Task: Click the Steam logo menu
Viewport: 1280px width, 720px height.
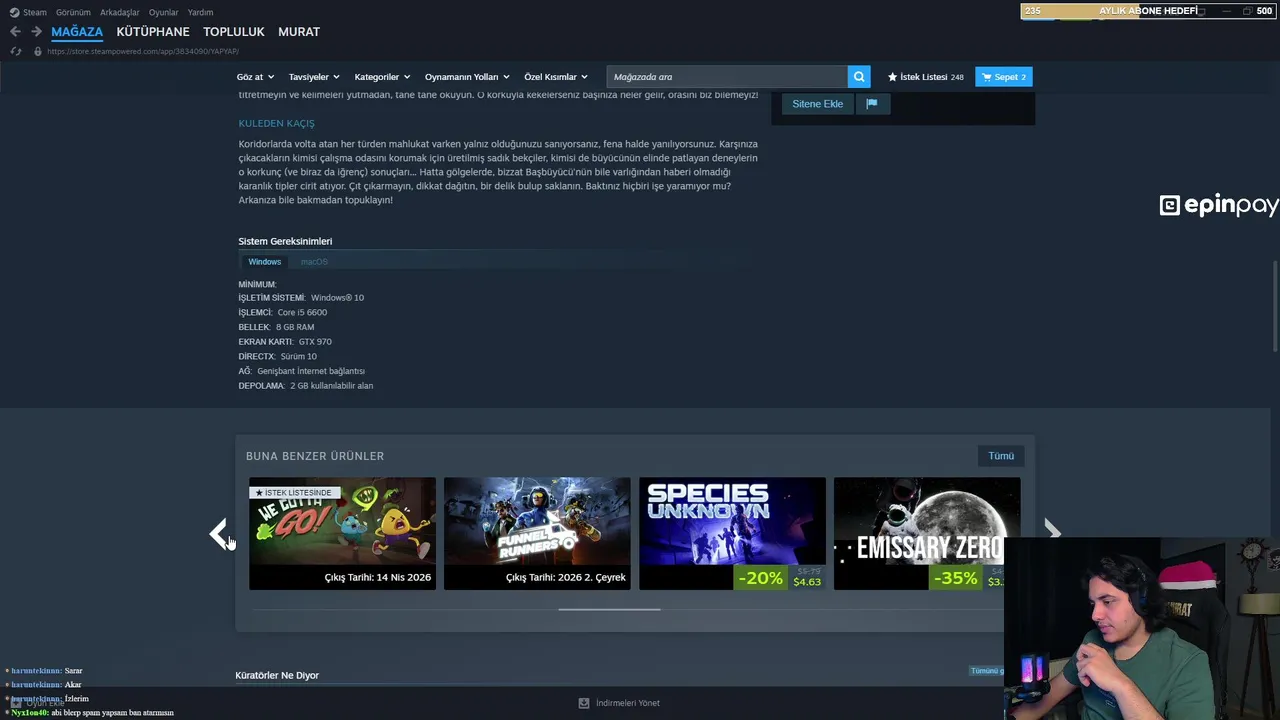Action: [28, 12]
